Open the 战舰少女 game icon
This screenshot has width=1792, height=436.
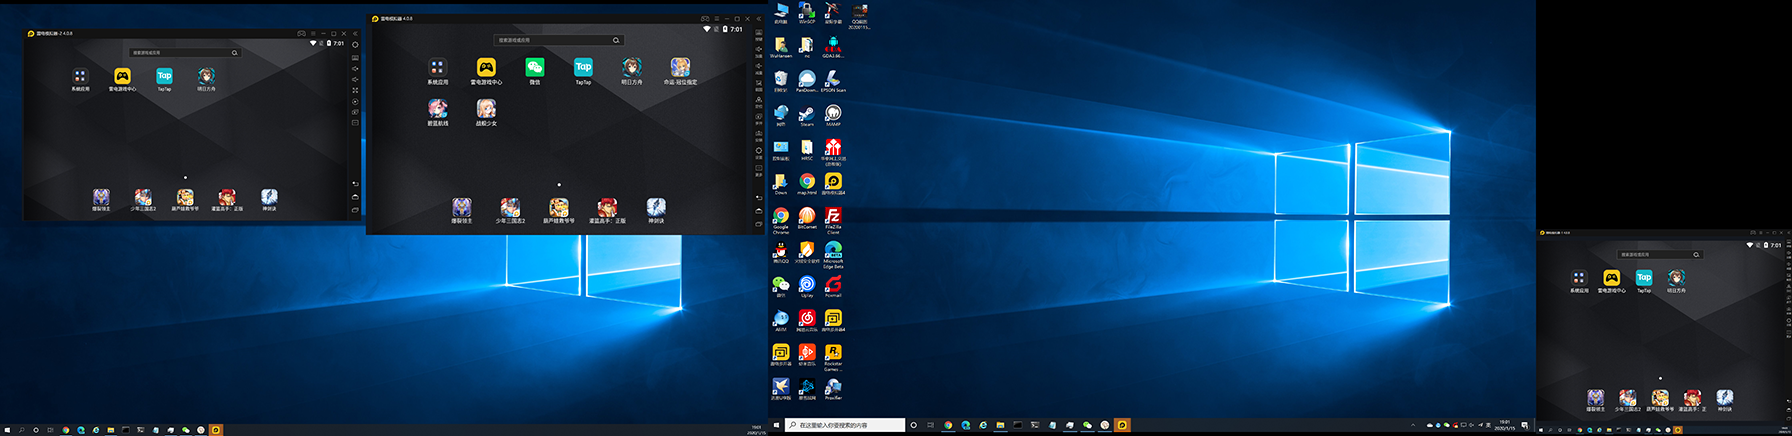click(486, 108)
